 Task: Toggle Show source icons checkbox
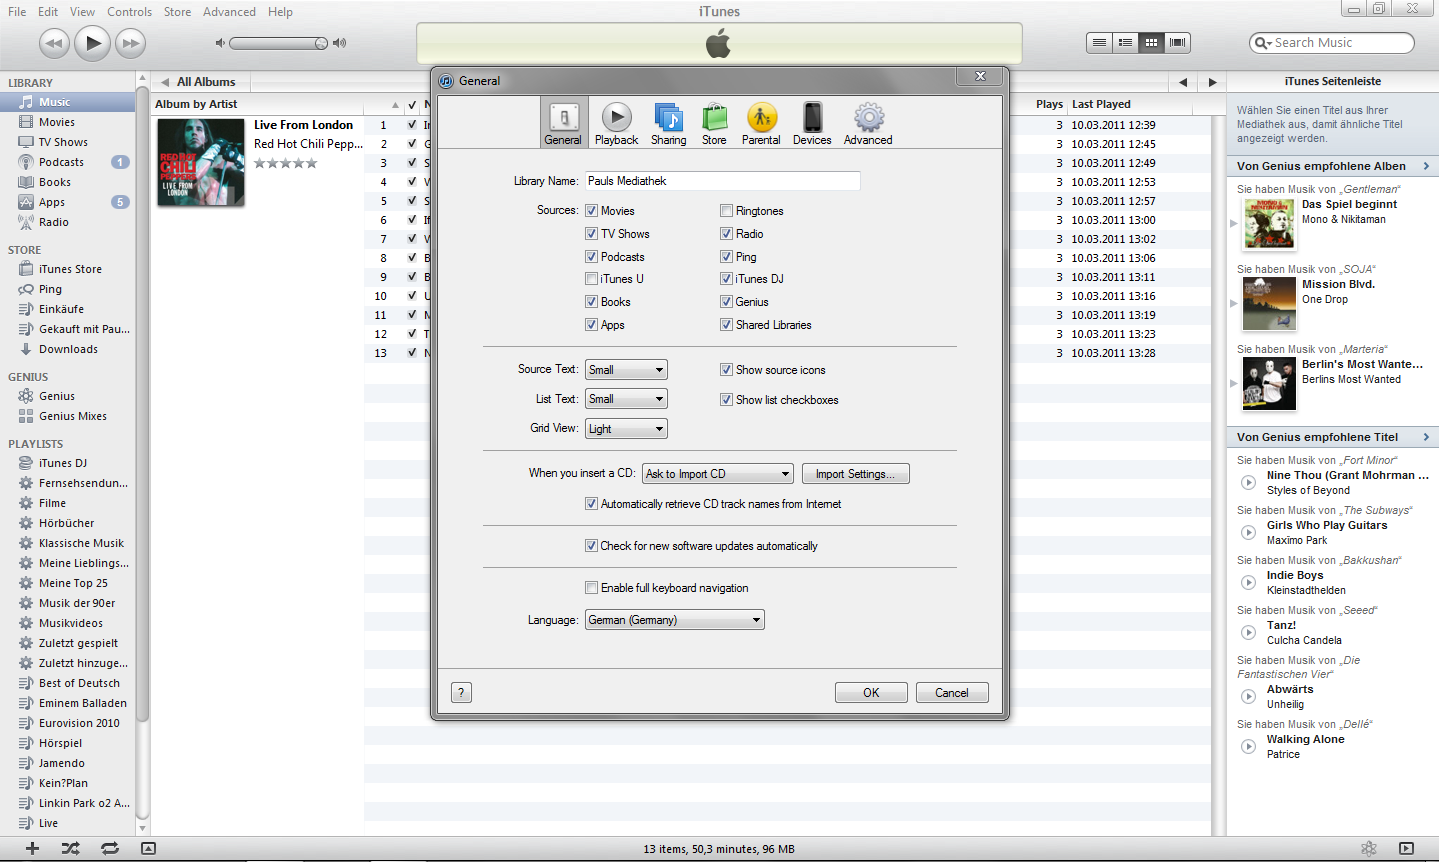tap(726, 370)
